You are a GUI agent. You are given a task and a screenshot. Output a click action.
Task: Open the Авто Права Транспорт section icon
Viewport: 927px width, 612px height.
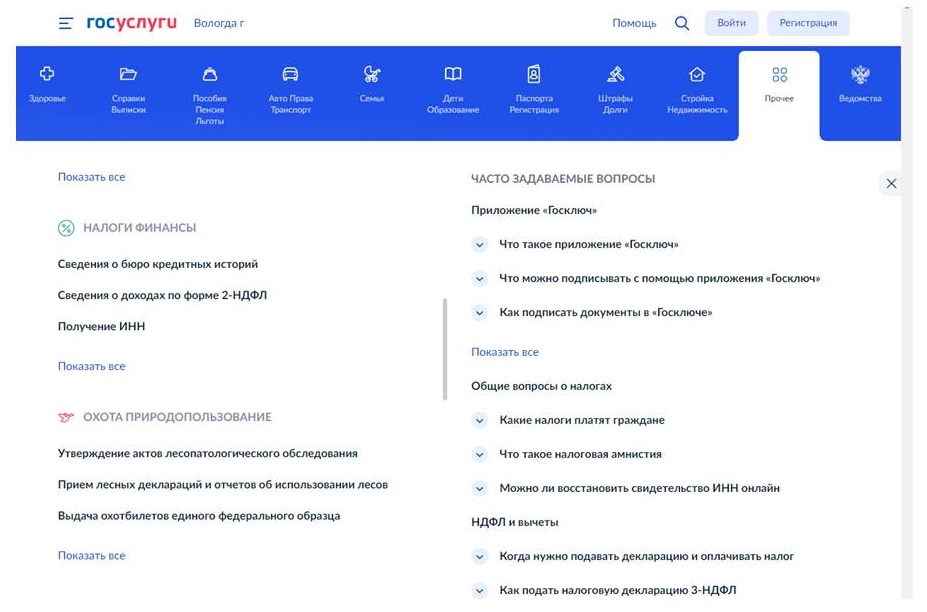pyautogui.click(x=289, y=72)
